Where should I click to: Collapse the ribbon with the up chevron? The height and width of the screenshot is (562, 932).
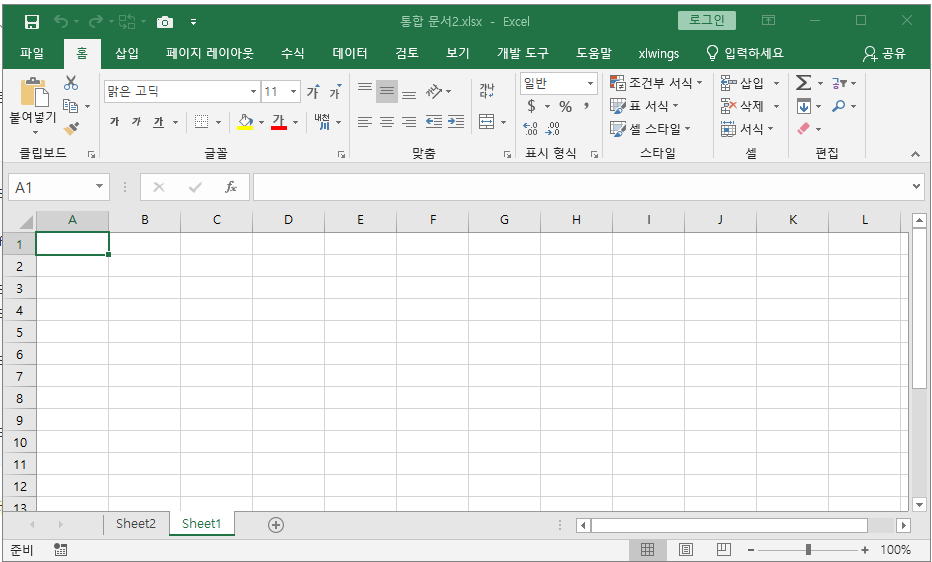click(915, 154)
